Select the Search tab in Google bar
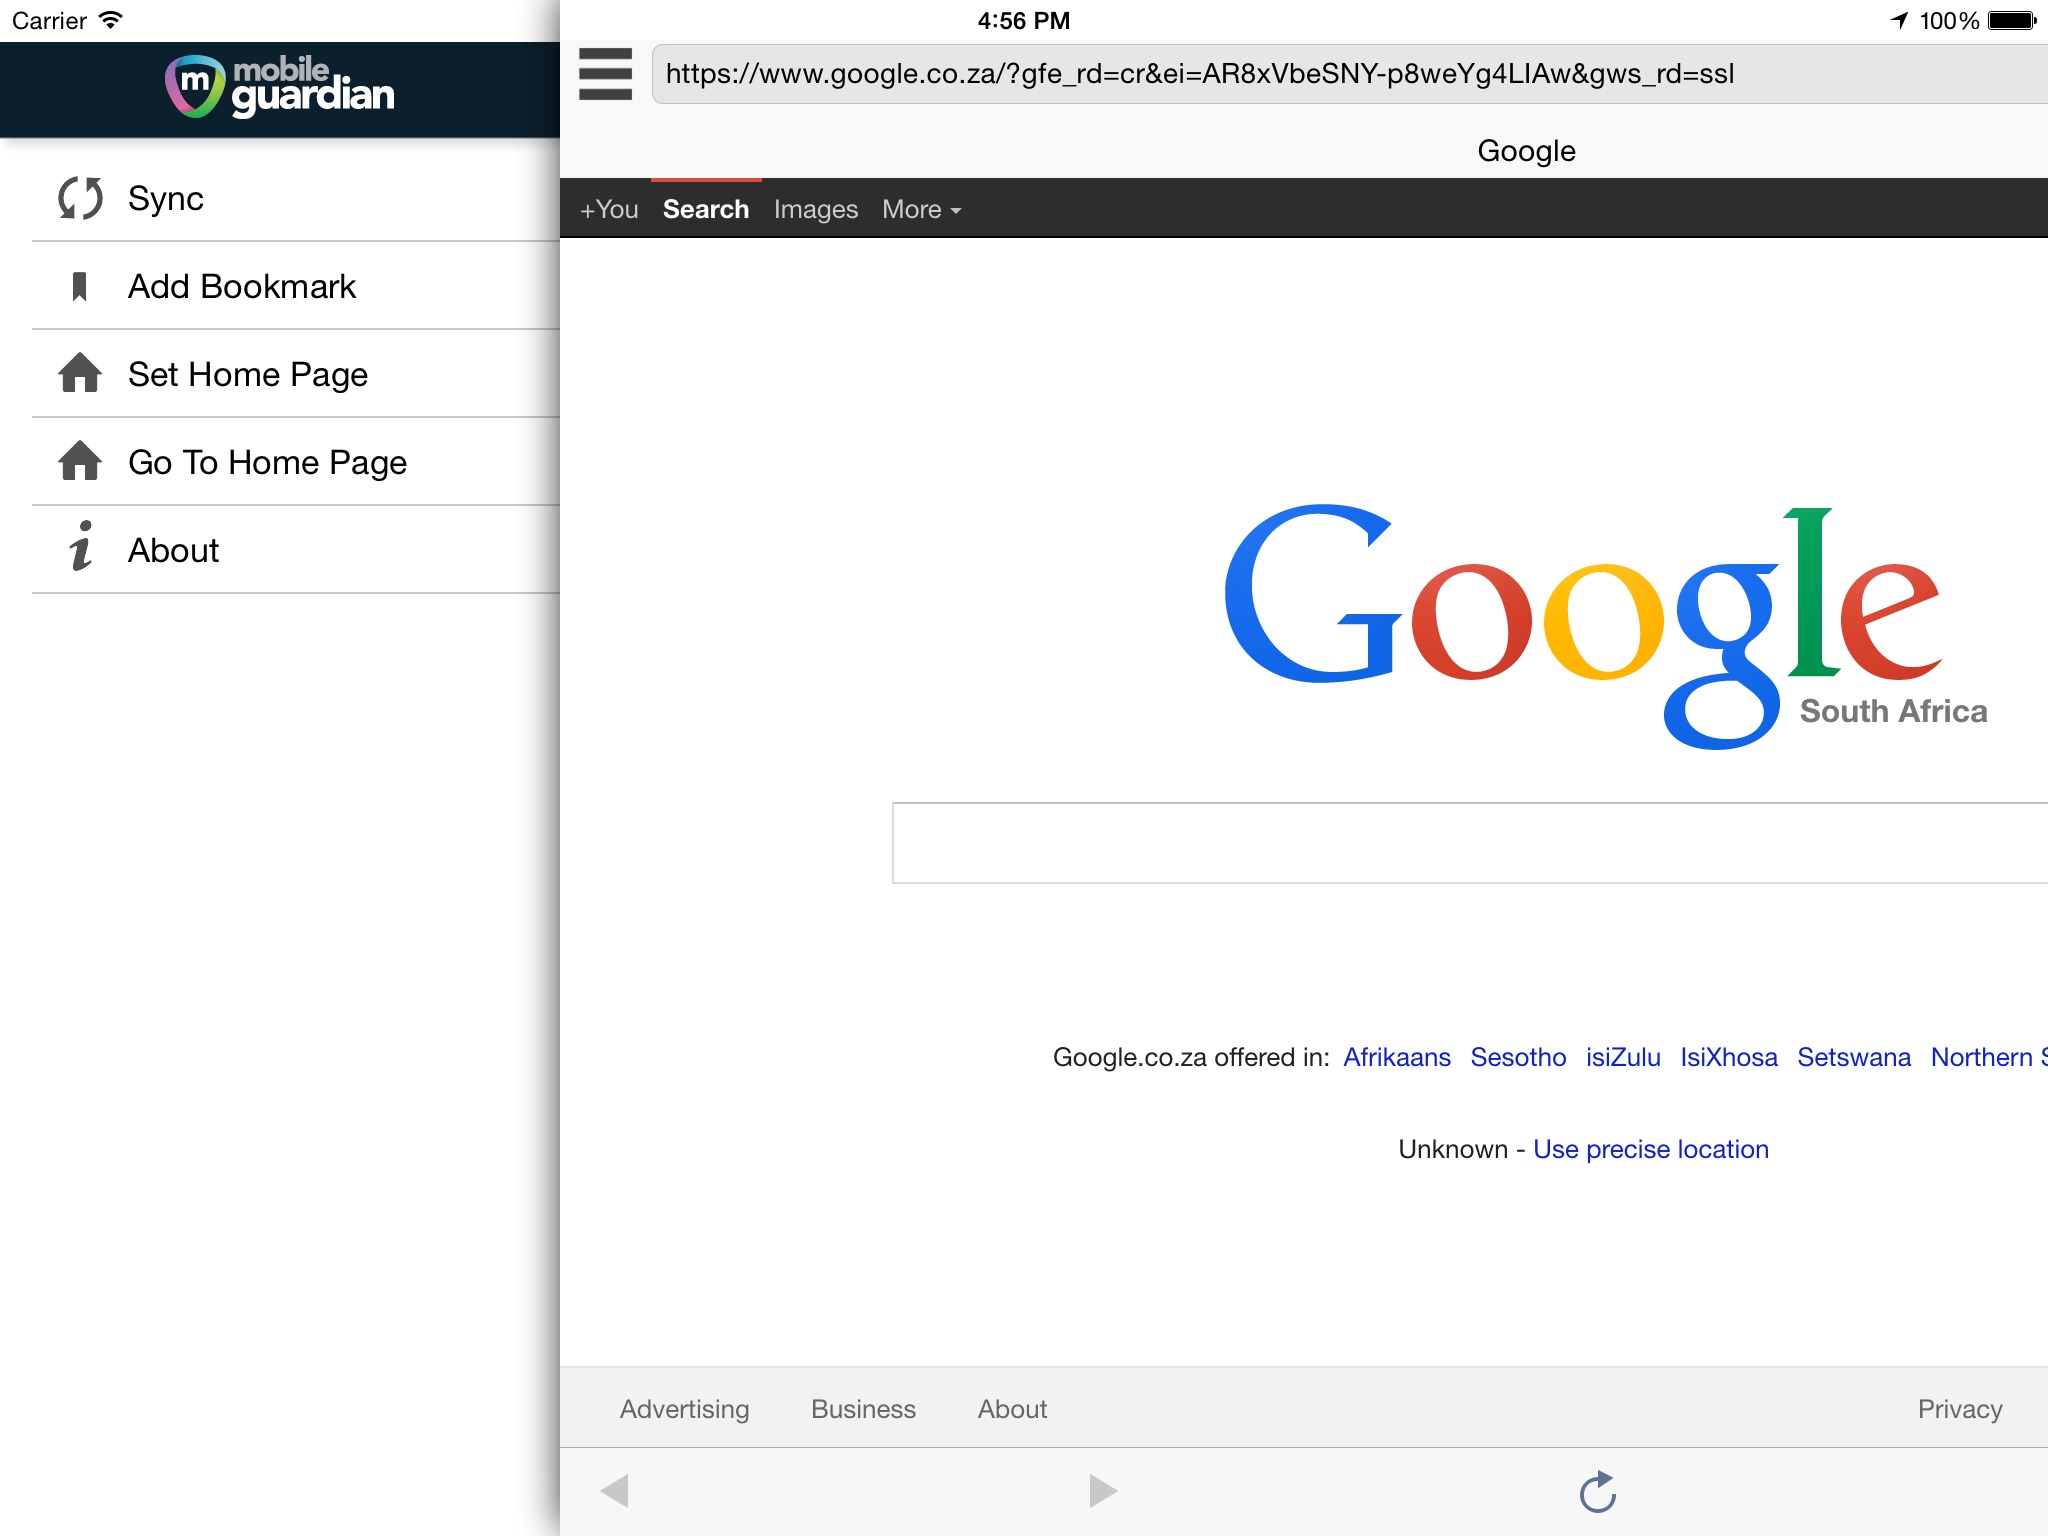2048x1536 pixels. 705,210
